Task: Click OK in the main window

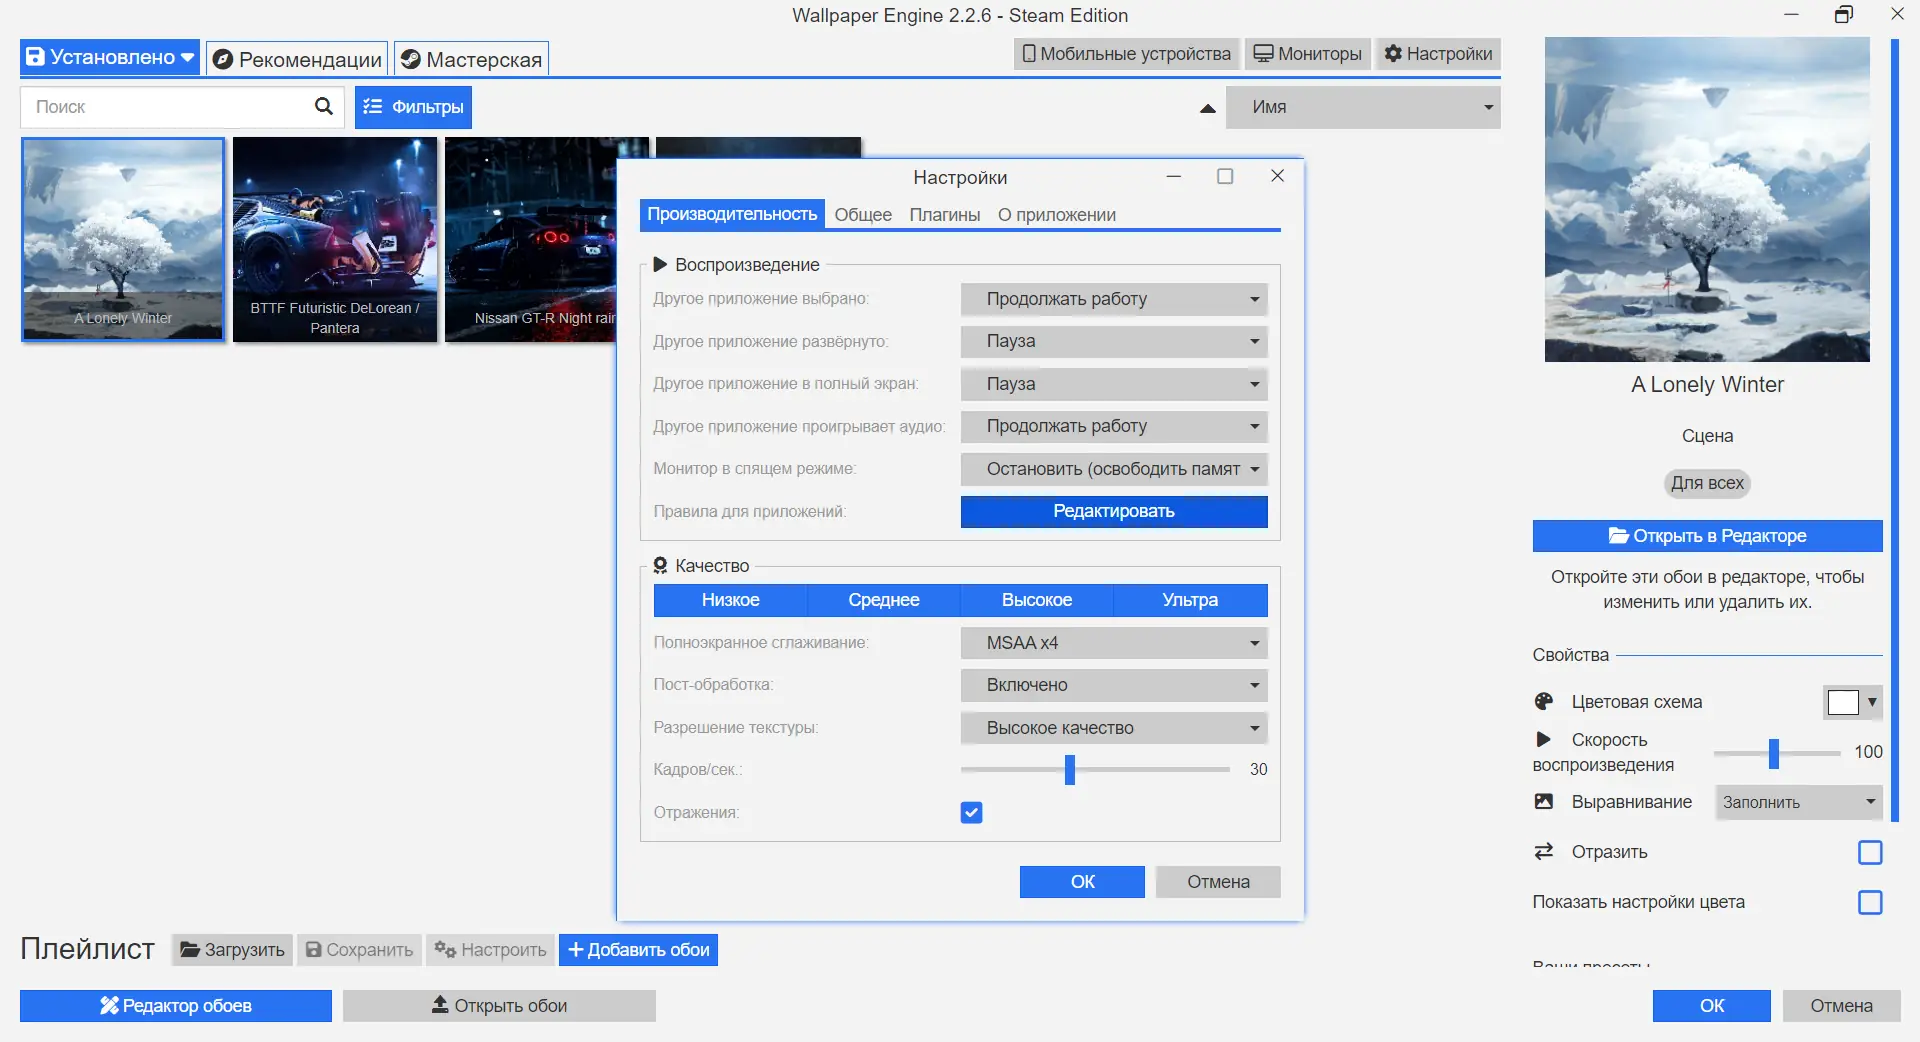Action: [x=1712, y=1006]
